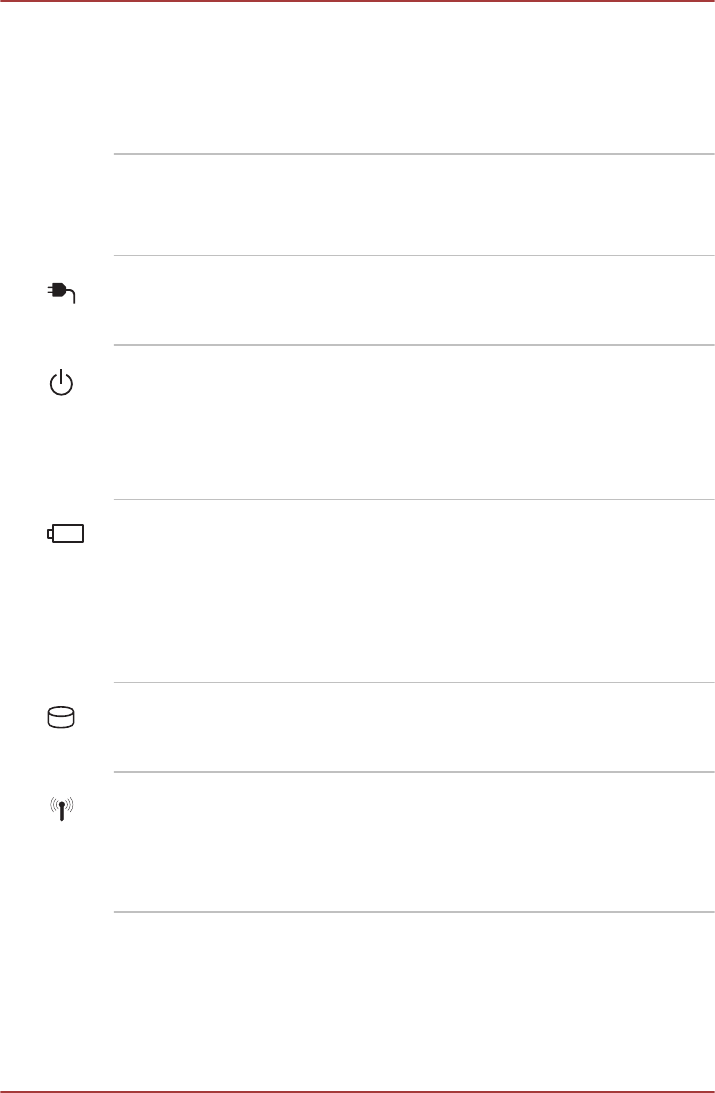Click the red header line at the page top
The height and width of the screenshot is (1093, 715).
357,3
